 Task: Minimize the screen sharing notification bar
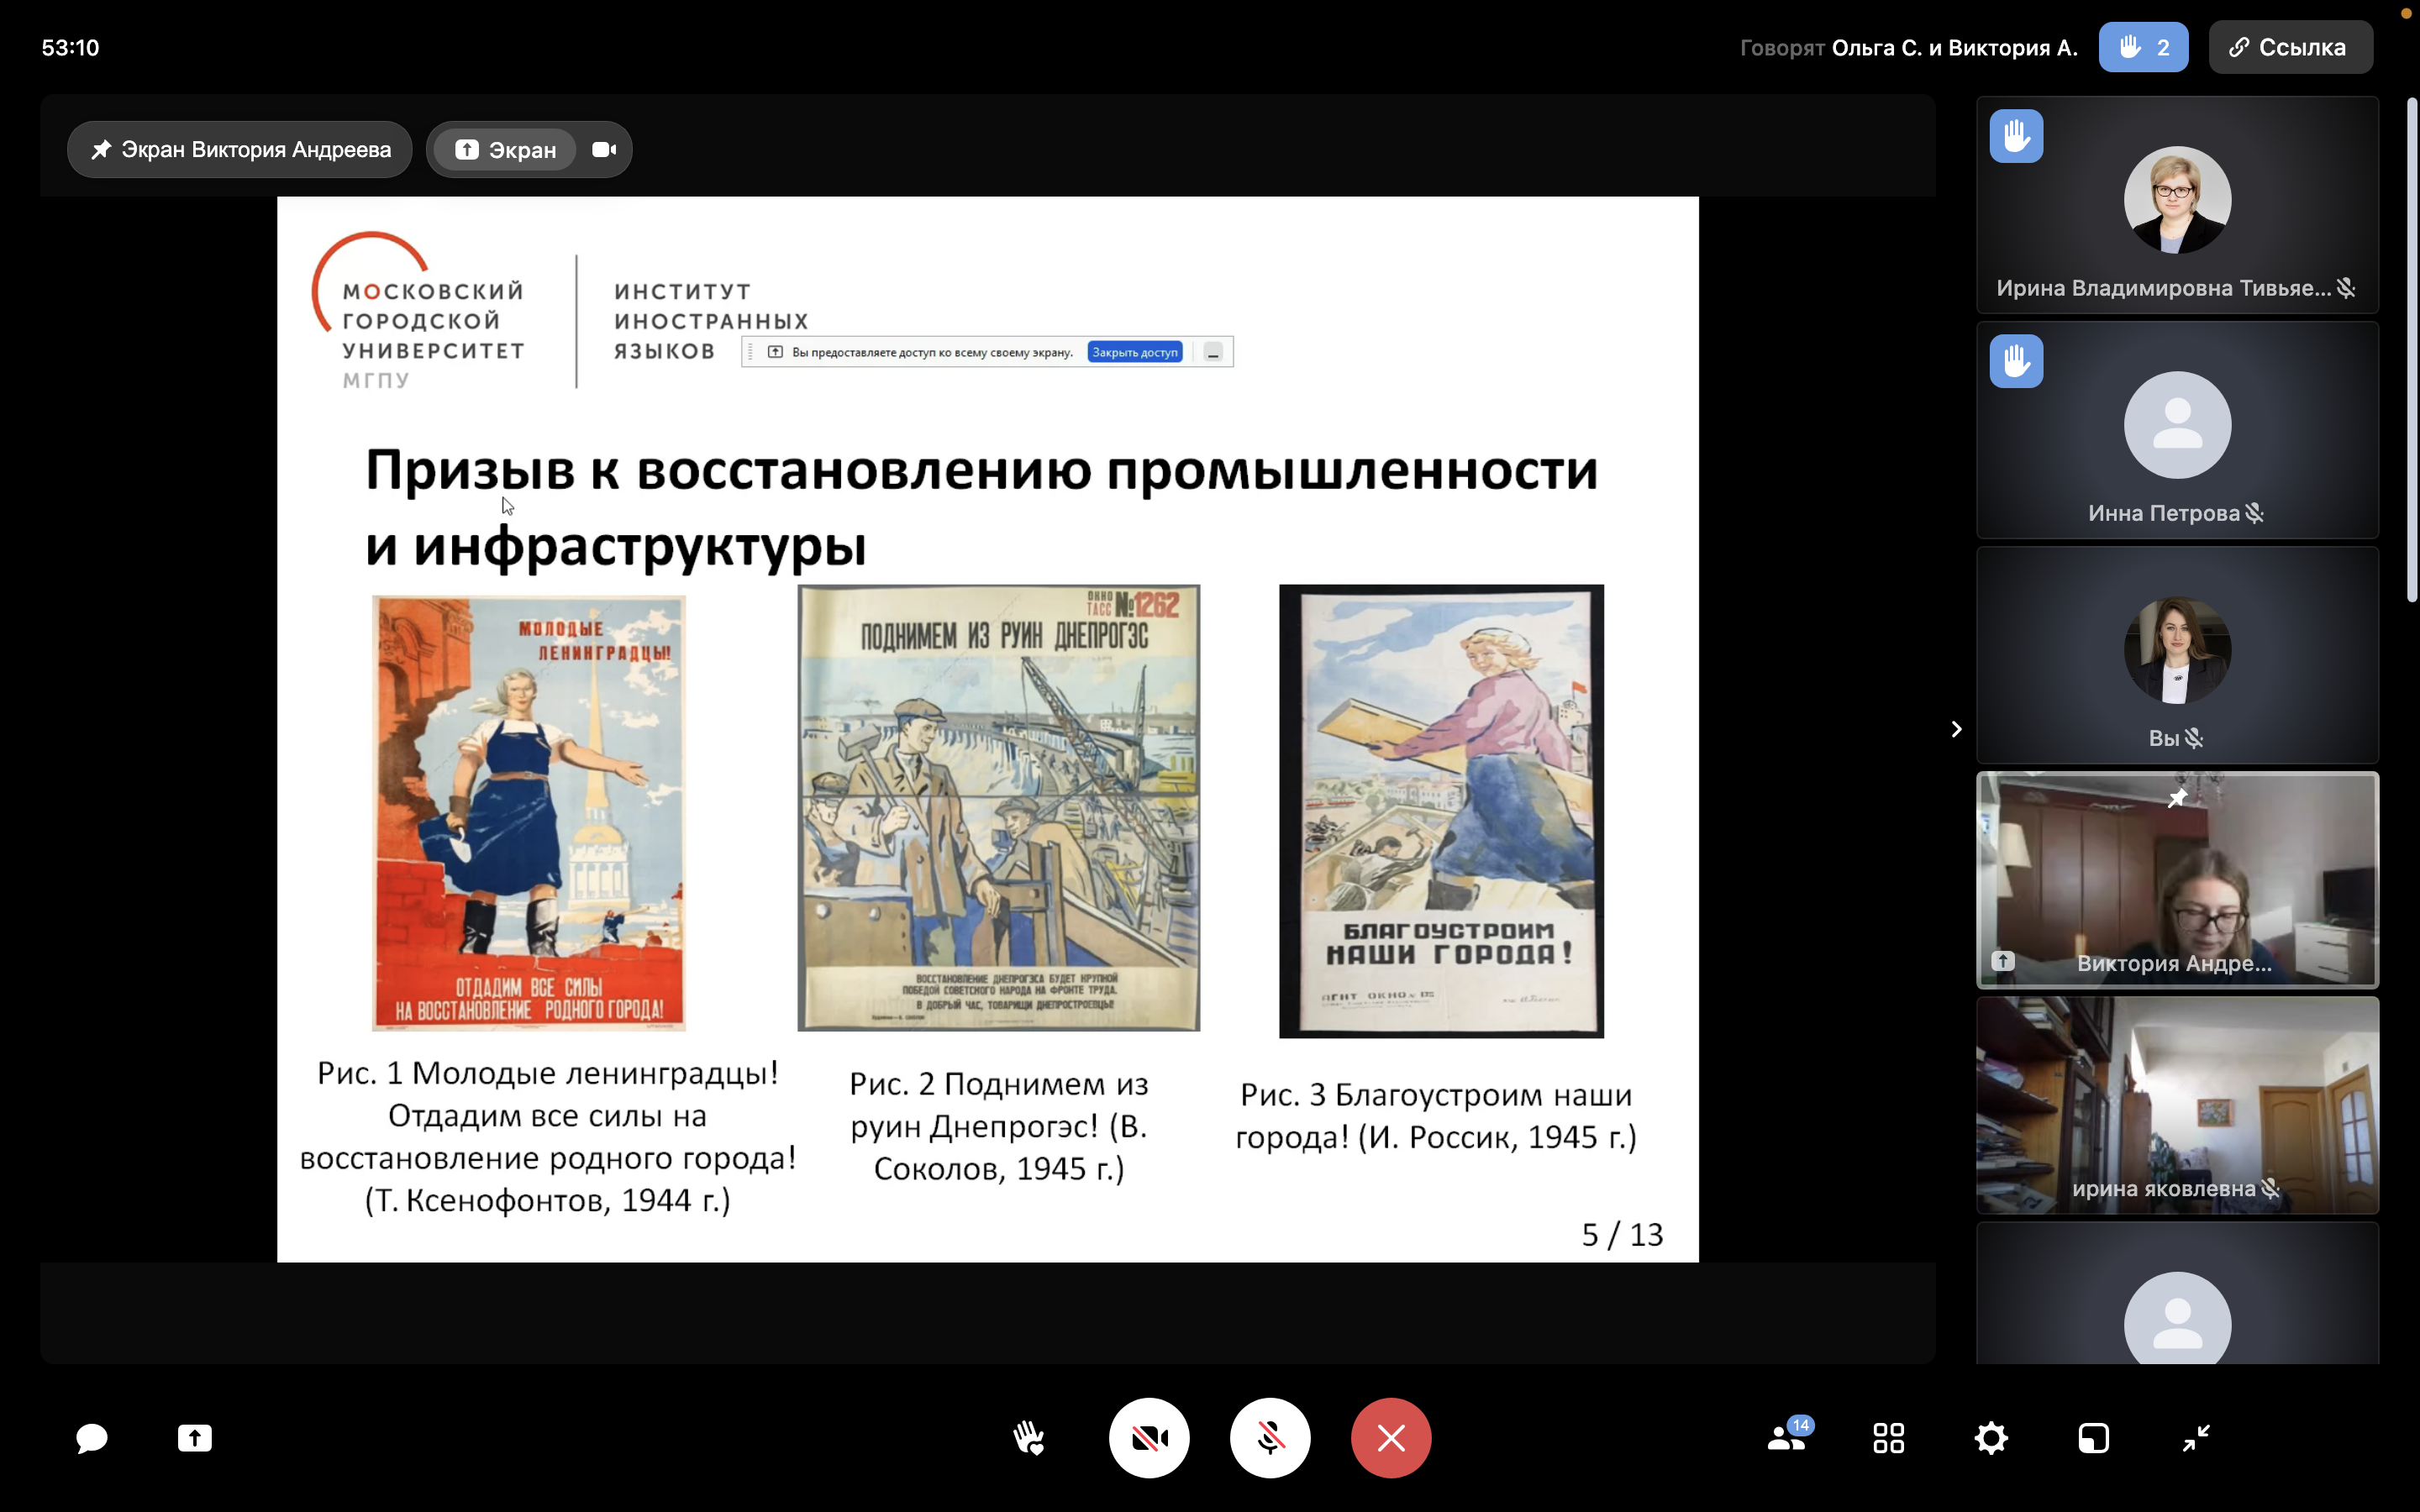[1213, 352]
